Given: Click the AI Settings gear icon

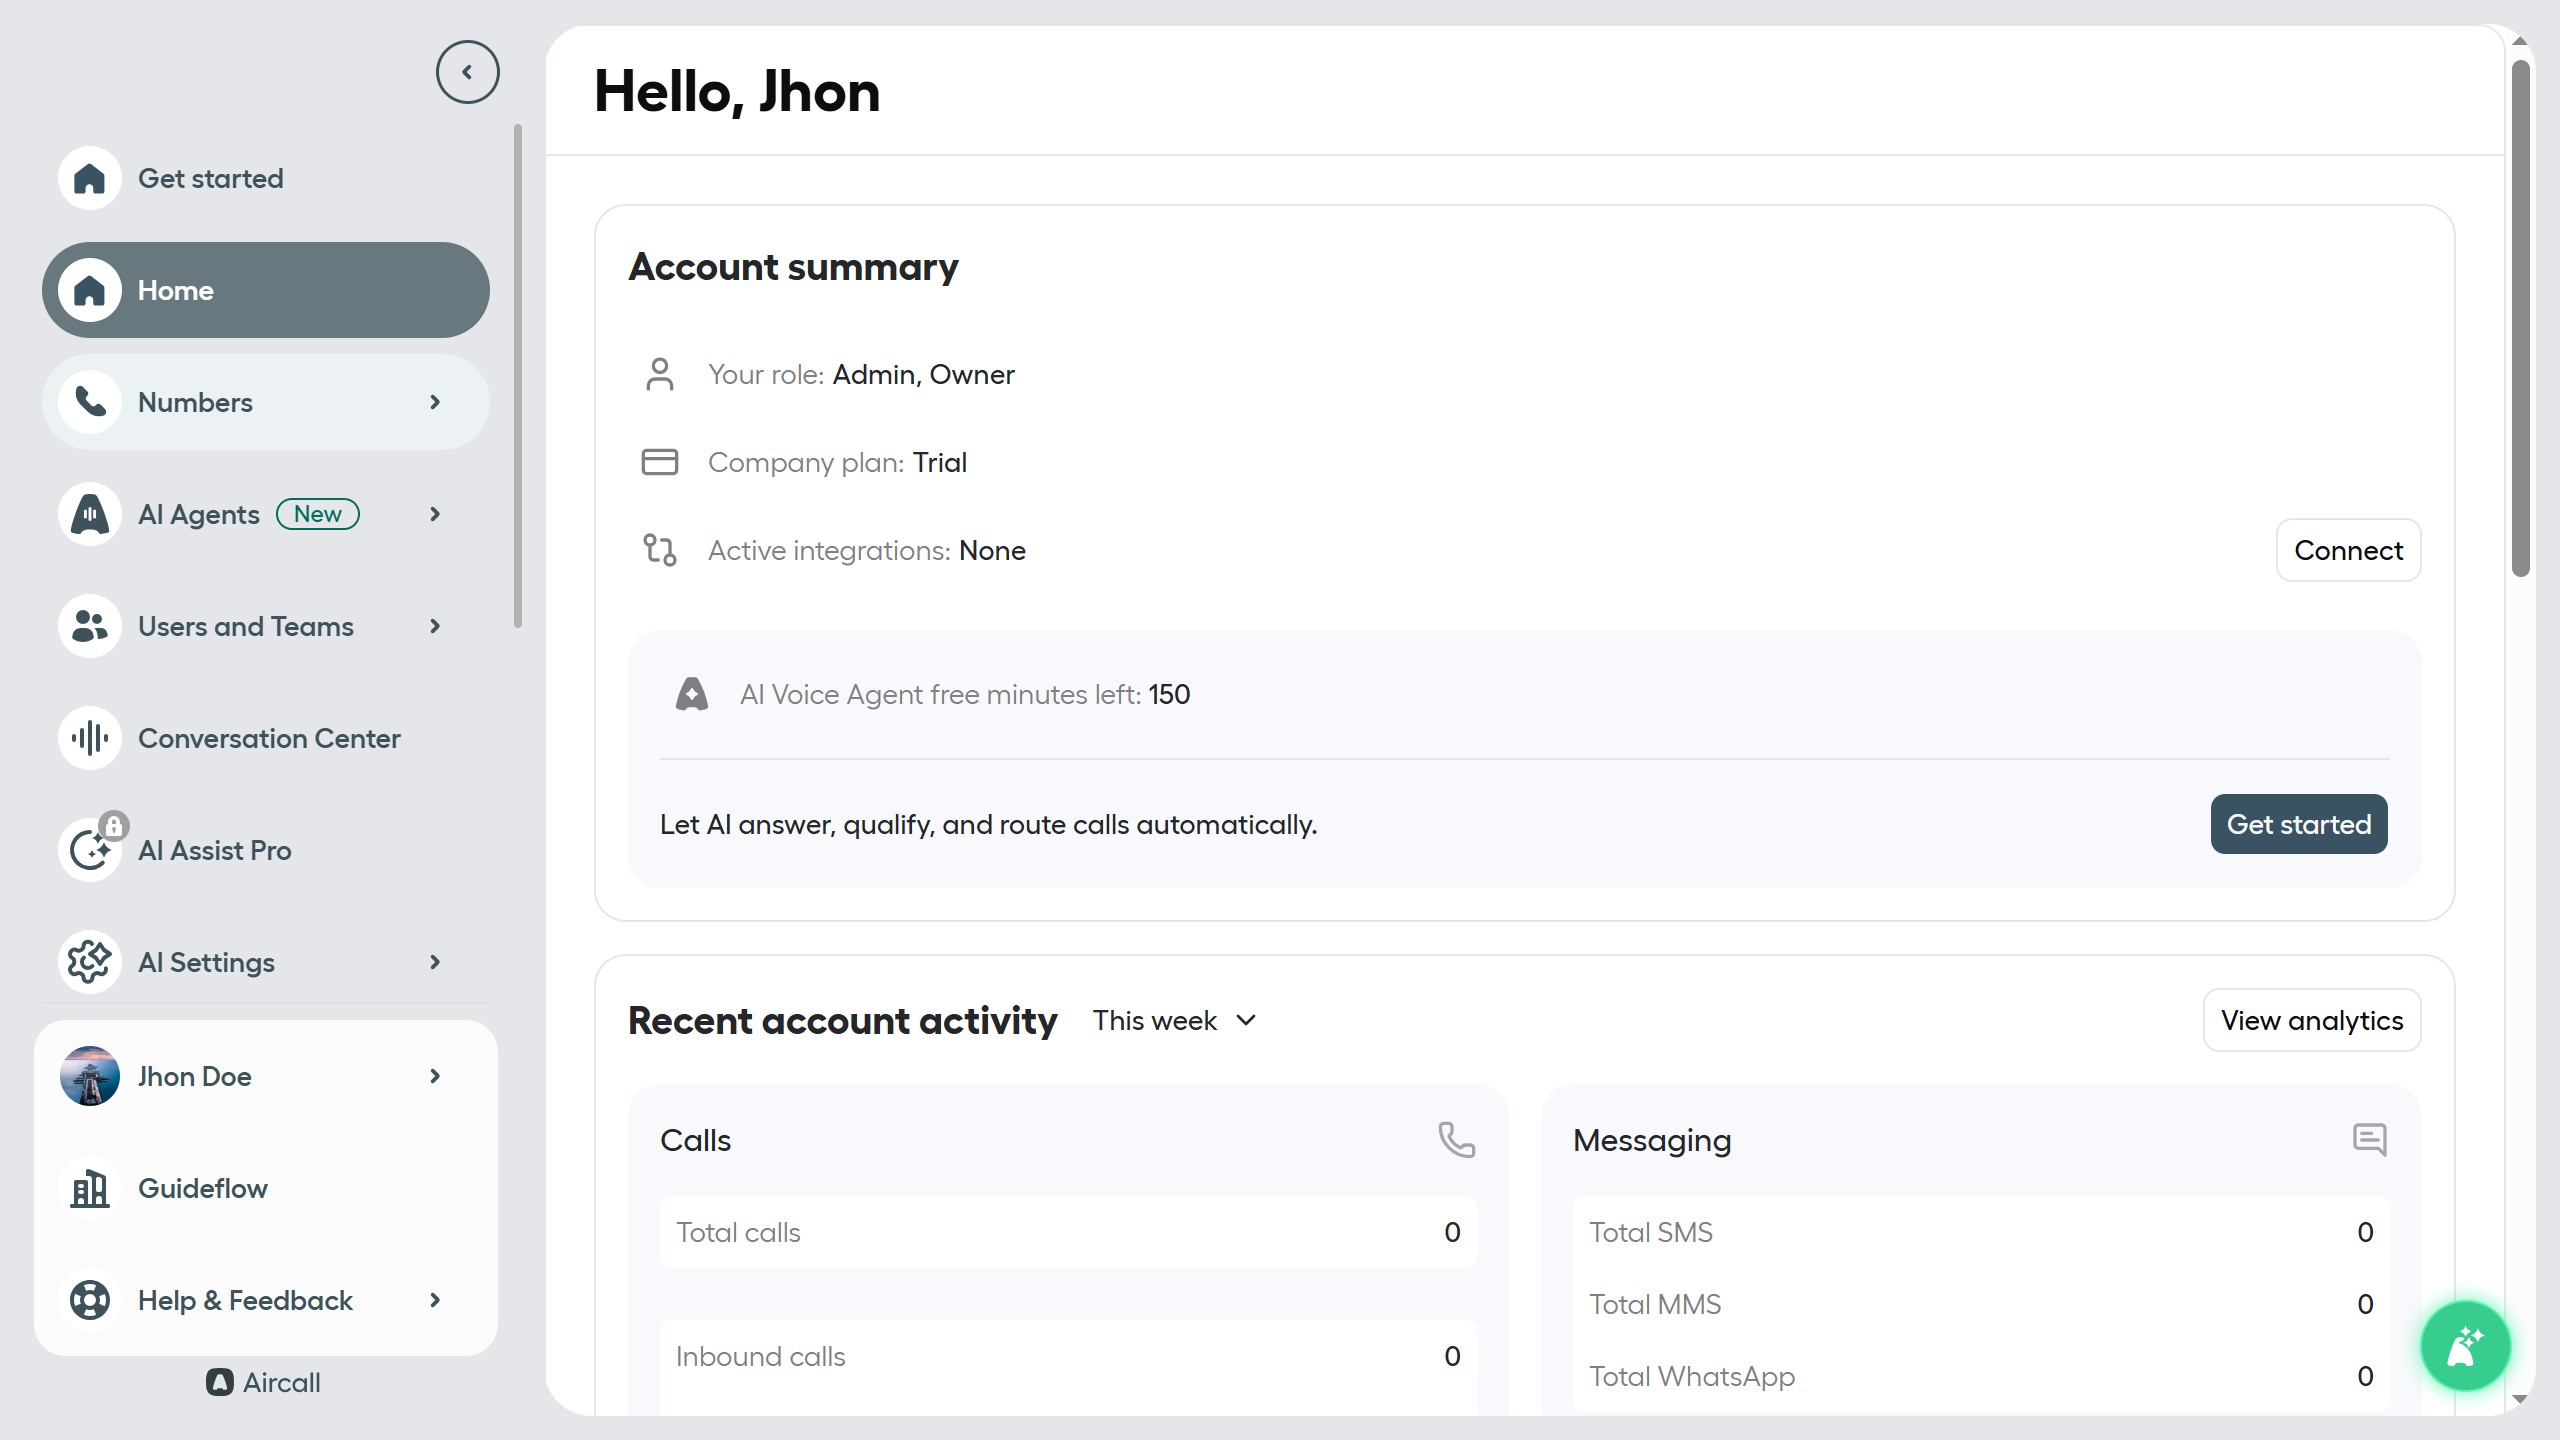Looking at the screenshot, I should pyautogui.click(x=90, y=962).
